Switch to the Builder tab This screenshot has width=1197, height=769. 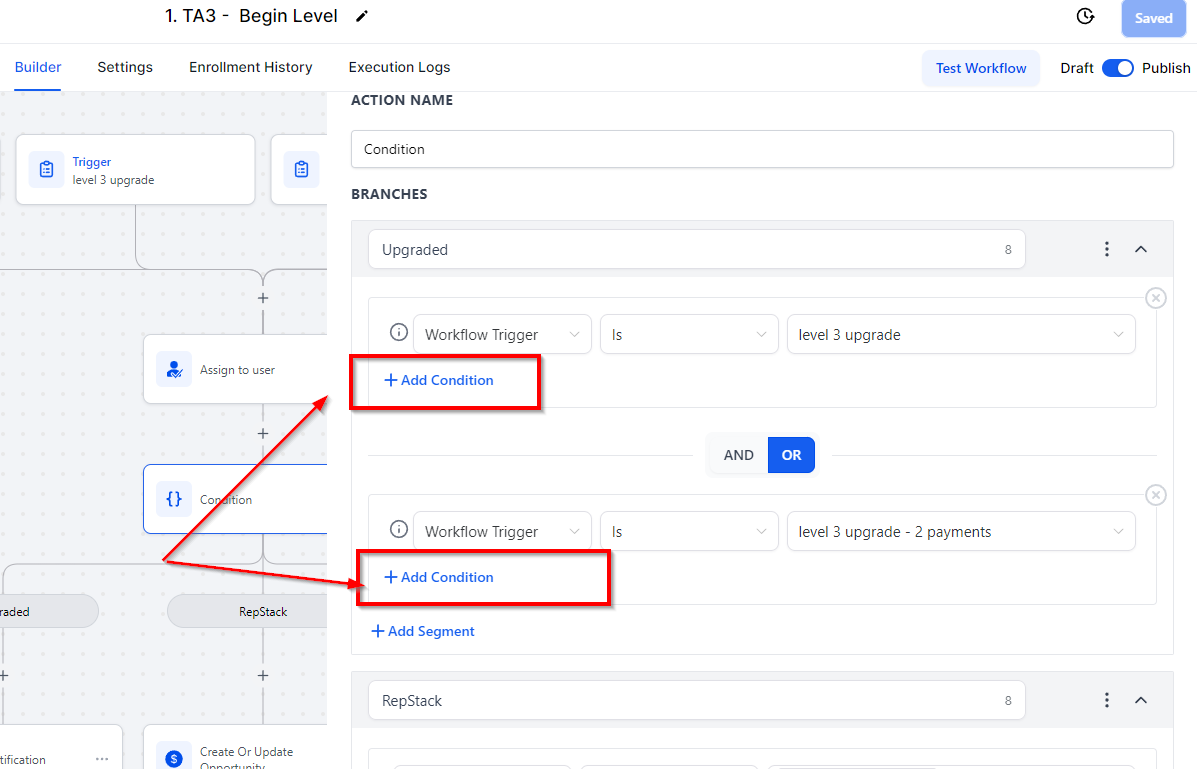38,67
